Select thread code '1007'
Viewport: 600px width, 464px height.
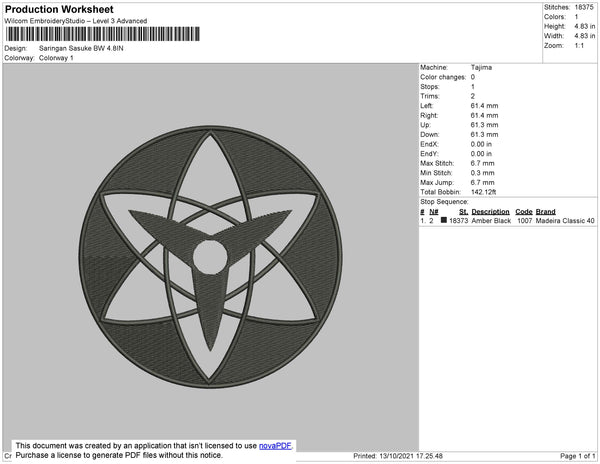525,221
